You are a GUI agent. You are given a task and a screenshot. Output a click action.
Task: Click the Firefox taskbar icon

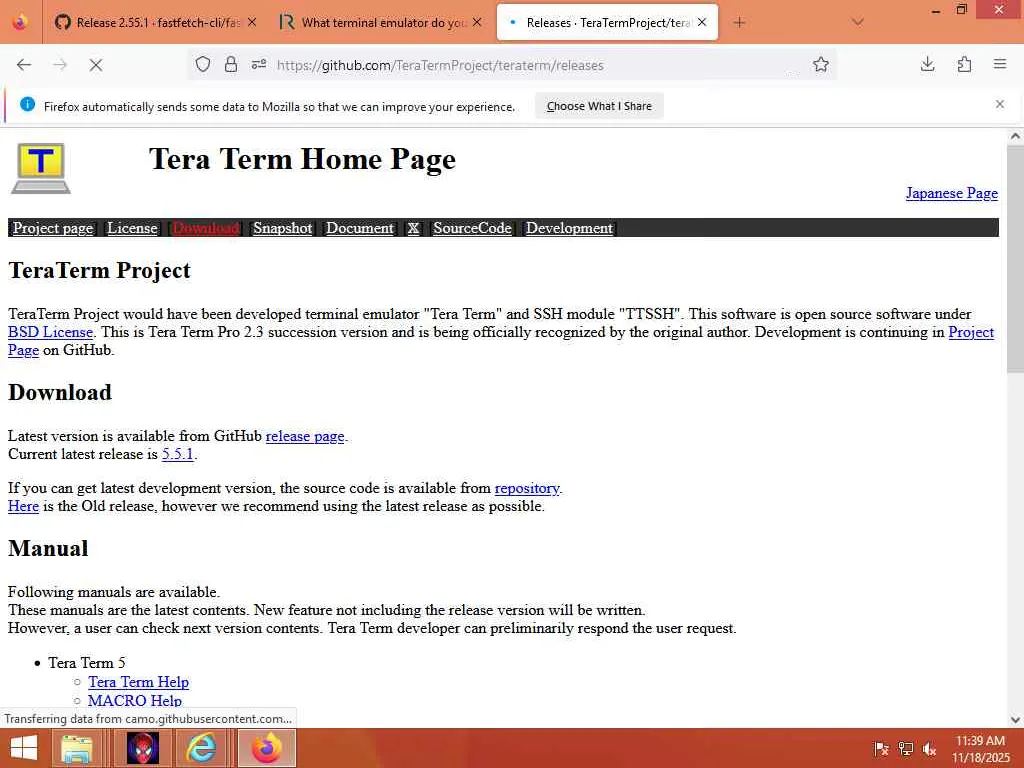pyautogui.click(x=266, y=748)
